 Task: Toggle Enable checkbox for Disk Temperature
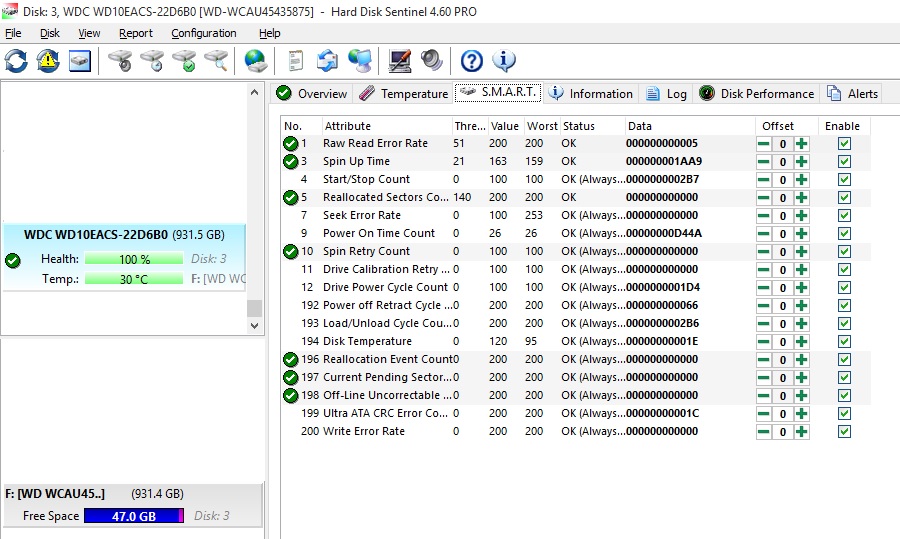[844, 342]
